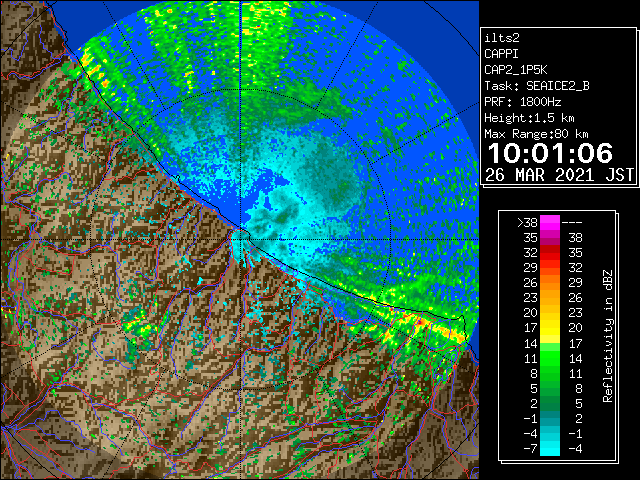Image resolution: width=640 pixels, height=480 pixels.
Task: Click the radar site at the crosshair center
Action: click(240, 240)
